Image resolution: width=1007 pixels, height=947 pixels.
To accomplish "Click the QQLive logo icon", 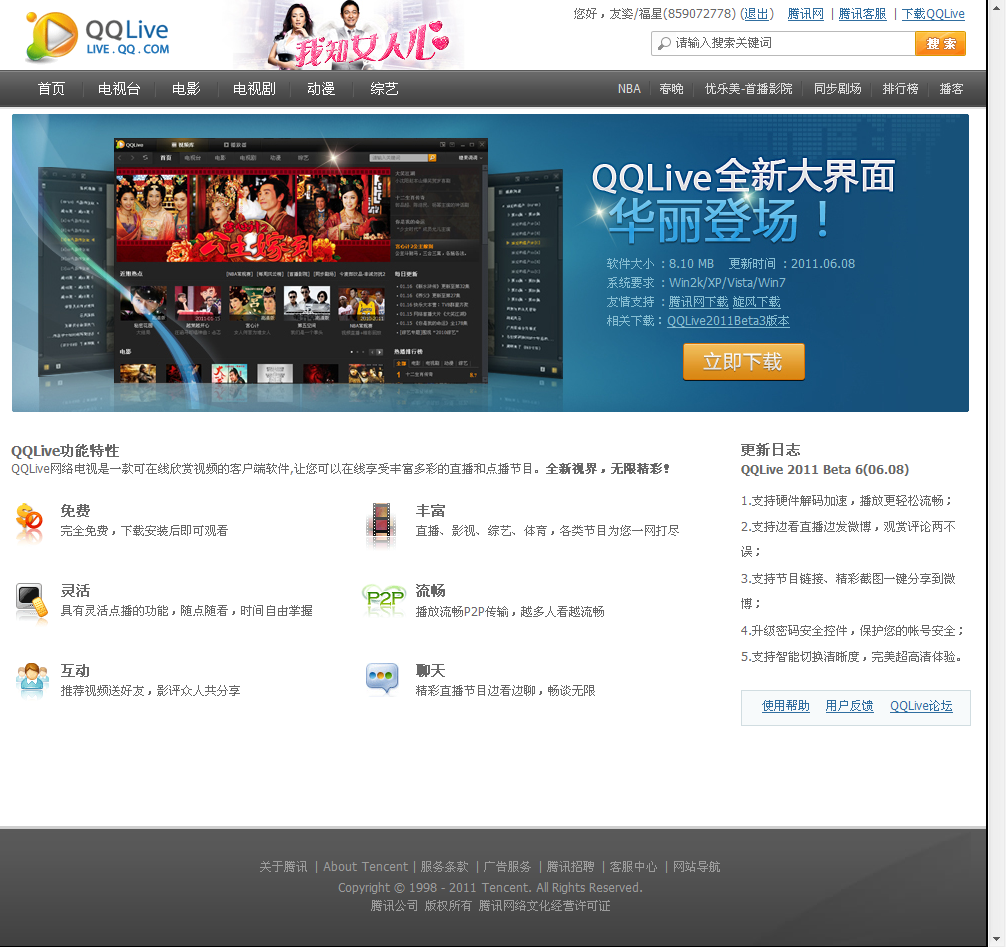I will pyautogui.click(x=51, y=37).
